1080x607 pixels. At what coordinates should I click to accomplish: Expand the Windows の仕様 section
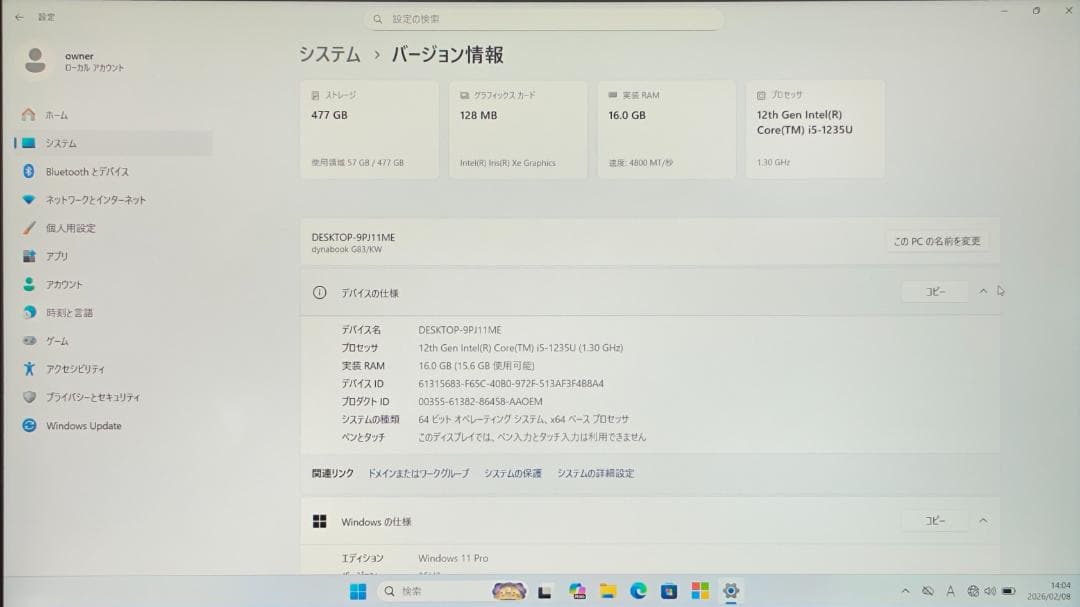pos(983,520)
